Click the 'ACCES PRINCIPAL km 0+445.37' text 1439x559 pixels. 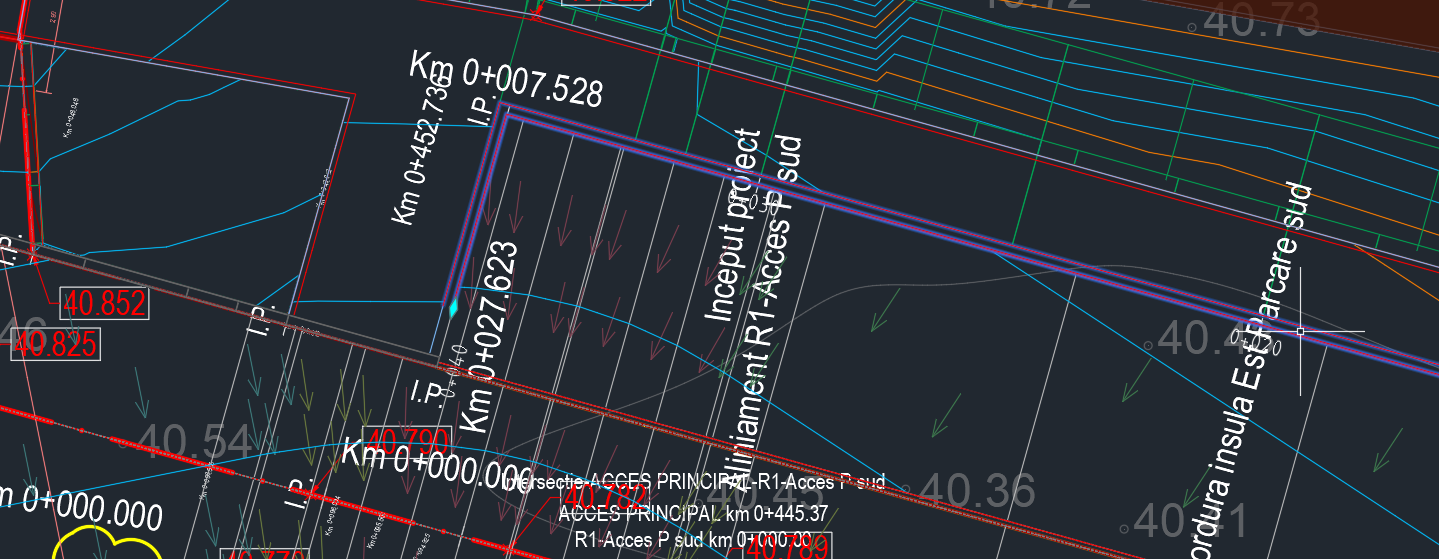tap(693, 514)
